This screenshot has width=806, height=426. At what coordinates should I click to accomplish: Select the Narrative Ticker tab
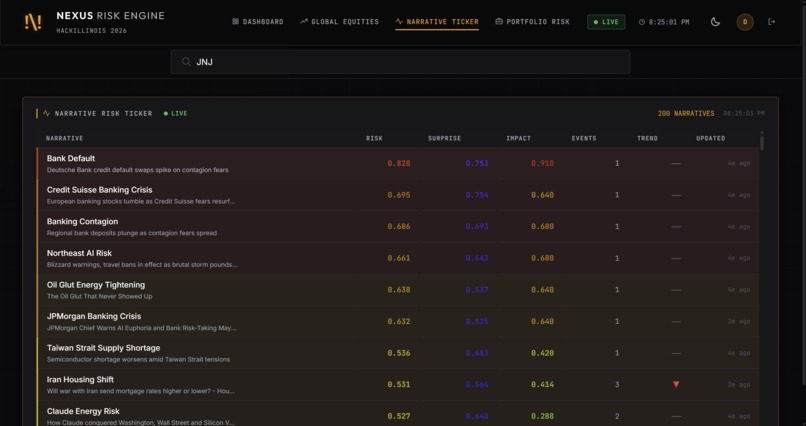(x=437, y=22)
